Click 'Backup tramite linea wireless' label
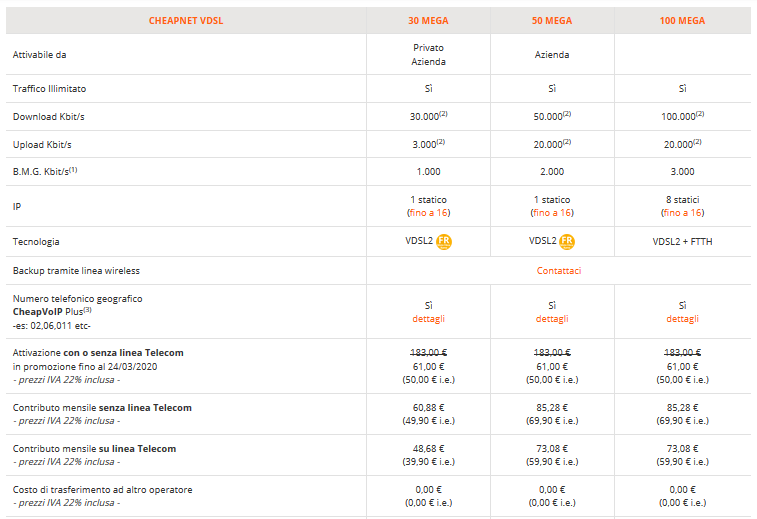The width and height of the screenshot is (757, 519). (x=76, y=270)
